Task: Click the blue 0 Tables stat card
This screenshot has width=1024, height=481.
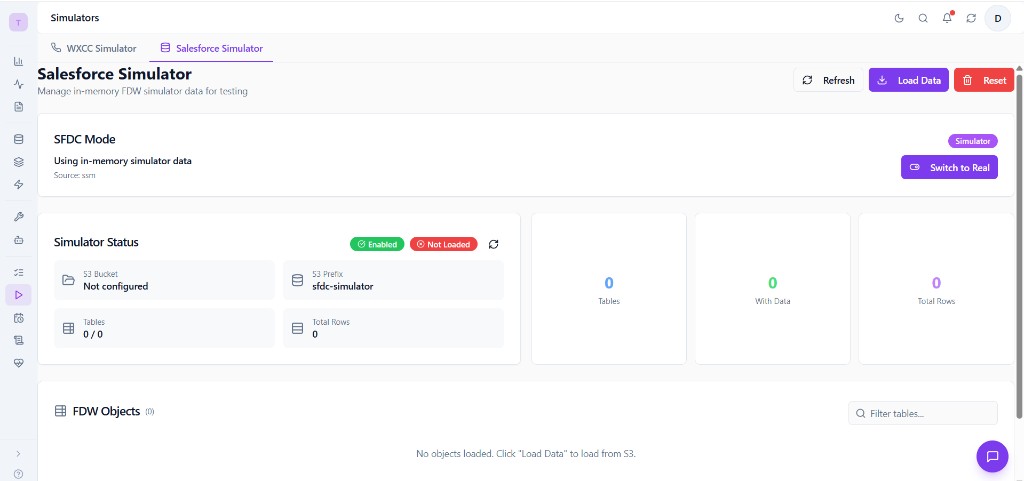Action: click(609, 288)
